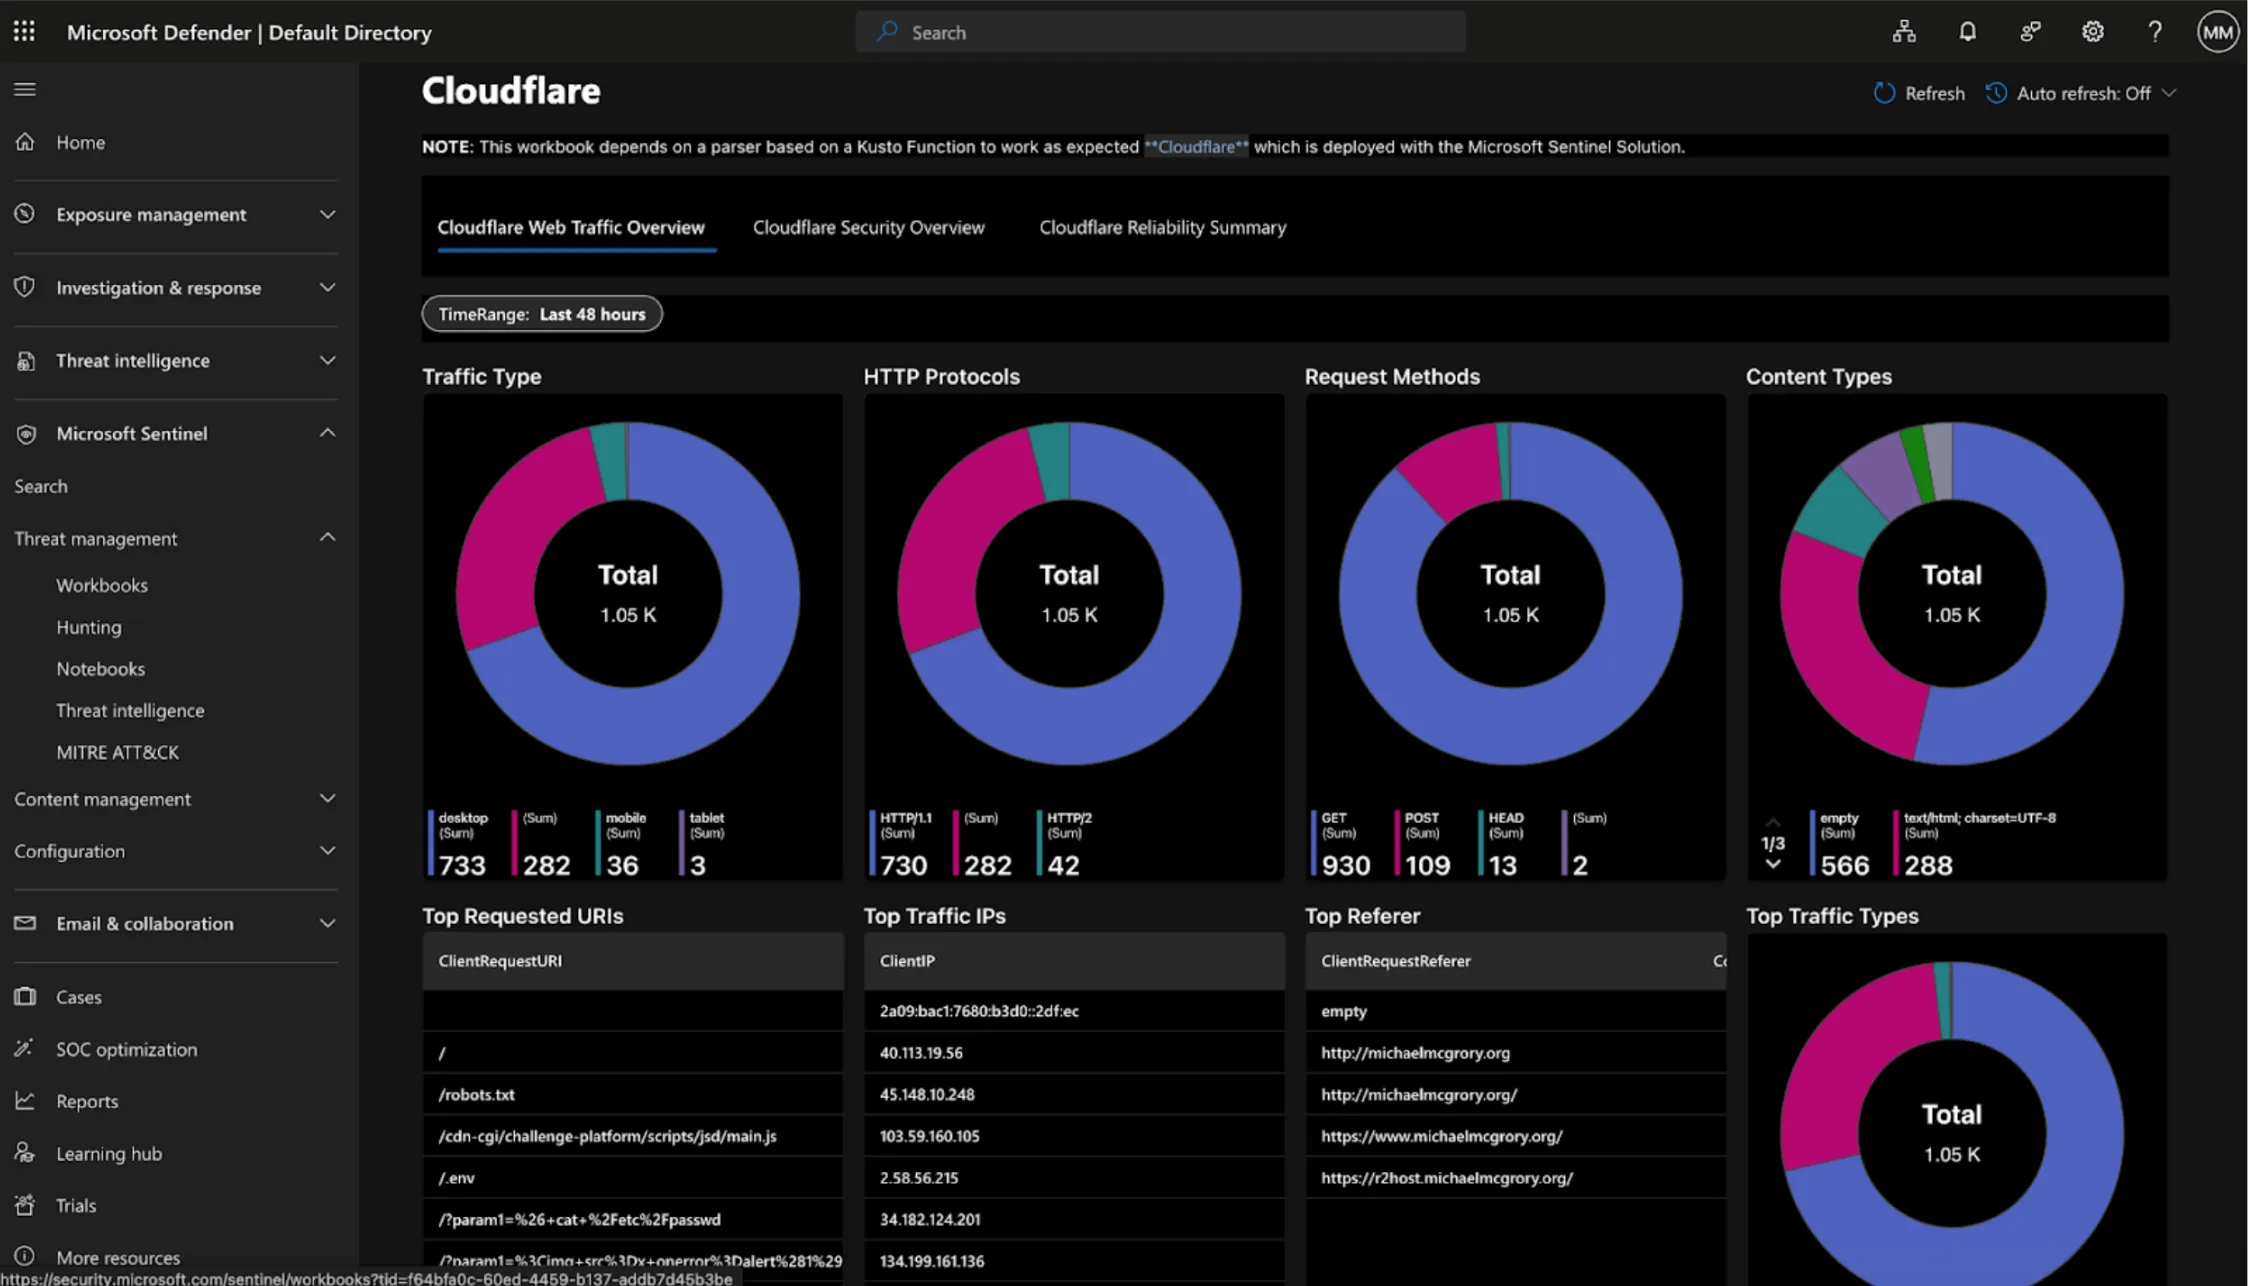Open the Cloudflare Reliability Summary tab

(1162, 227)
